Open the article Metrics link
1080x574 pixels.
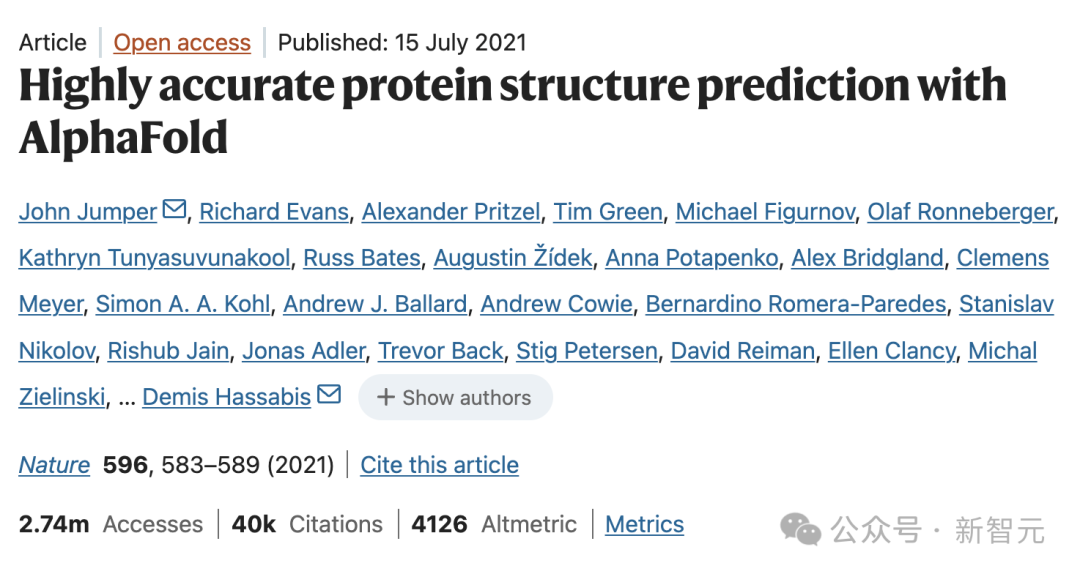[x=645, y=524]
